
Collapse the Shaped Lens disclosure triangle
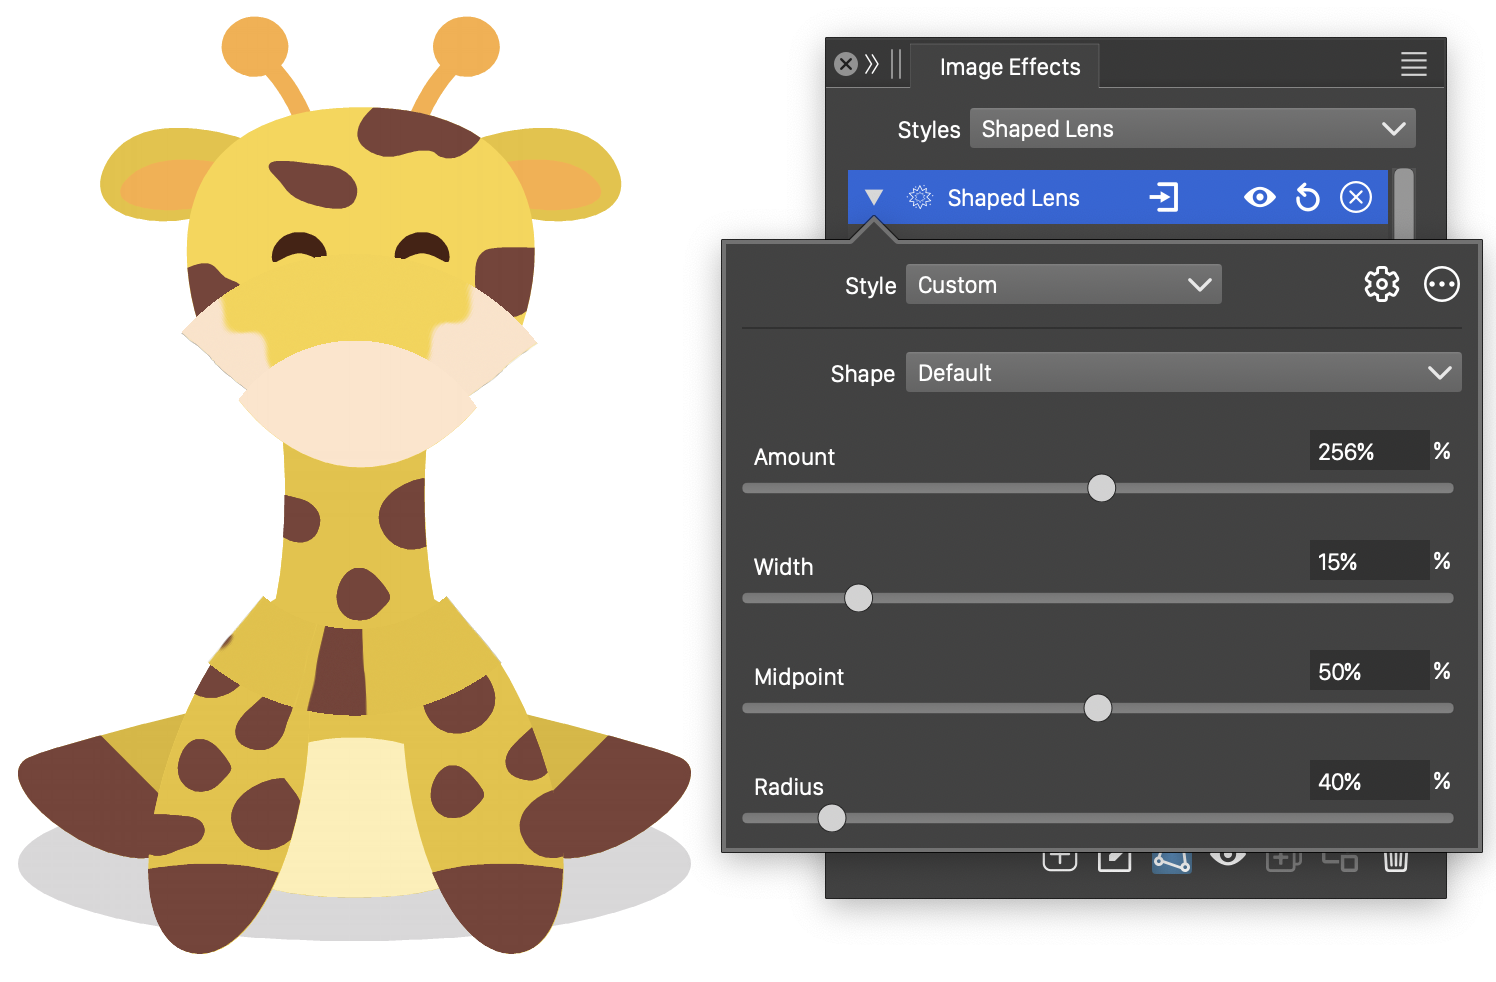pyautogui.click(x=874, y=198)
